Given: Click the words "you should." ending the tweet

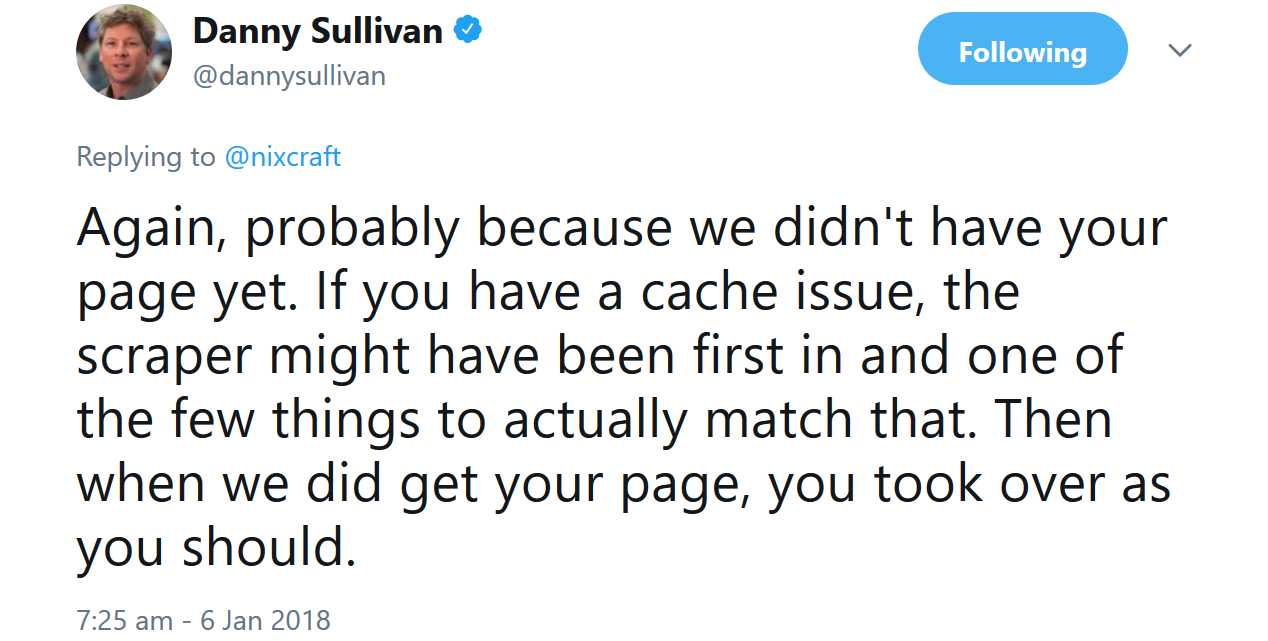Looking at the screenshot, I should click(216, 547).
